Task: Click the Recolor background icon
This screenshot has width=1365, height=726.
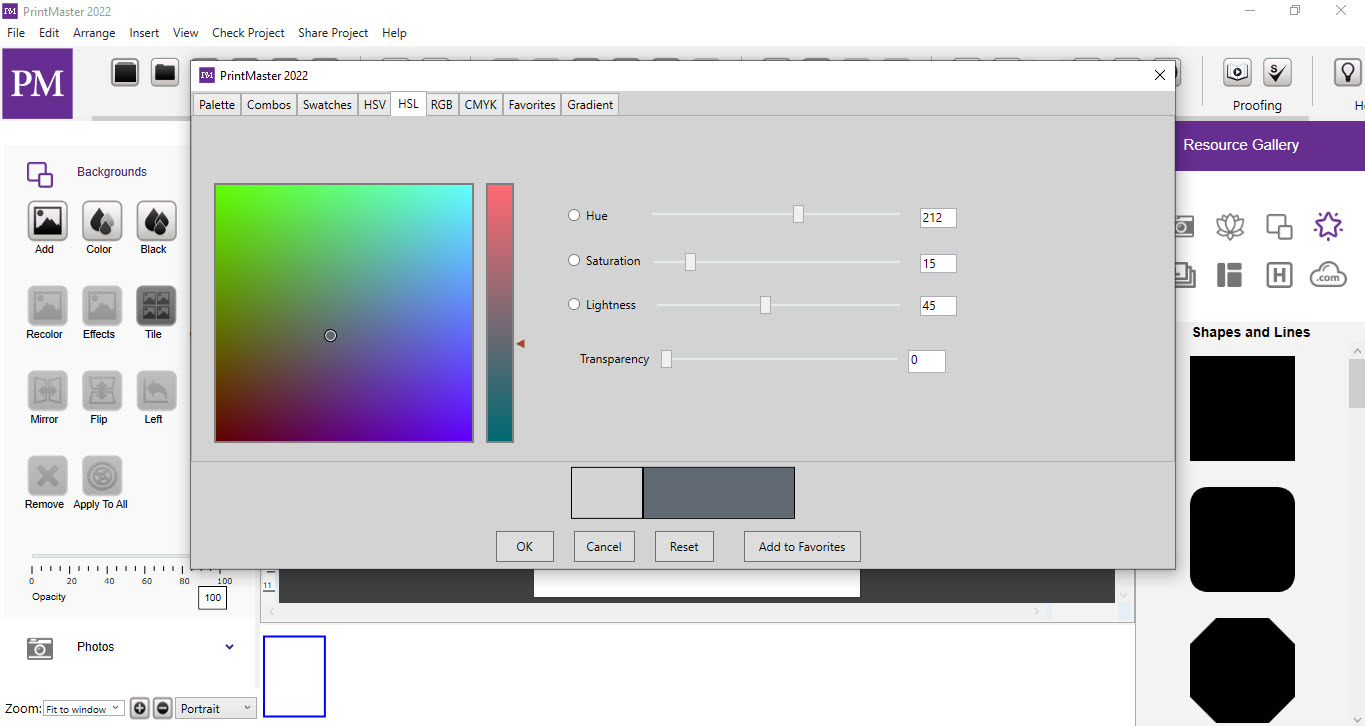Action: [48, 306]
